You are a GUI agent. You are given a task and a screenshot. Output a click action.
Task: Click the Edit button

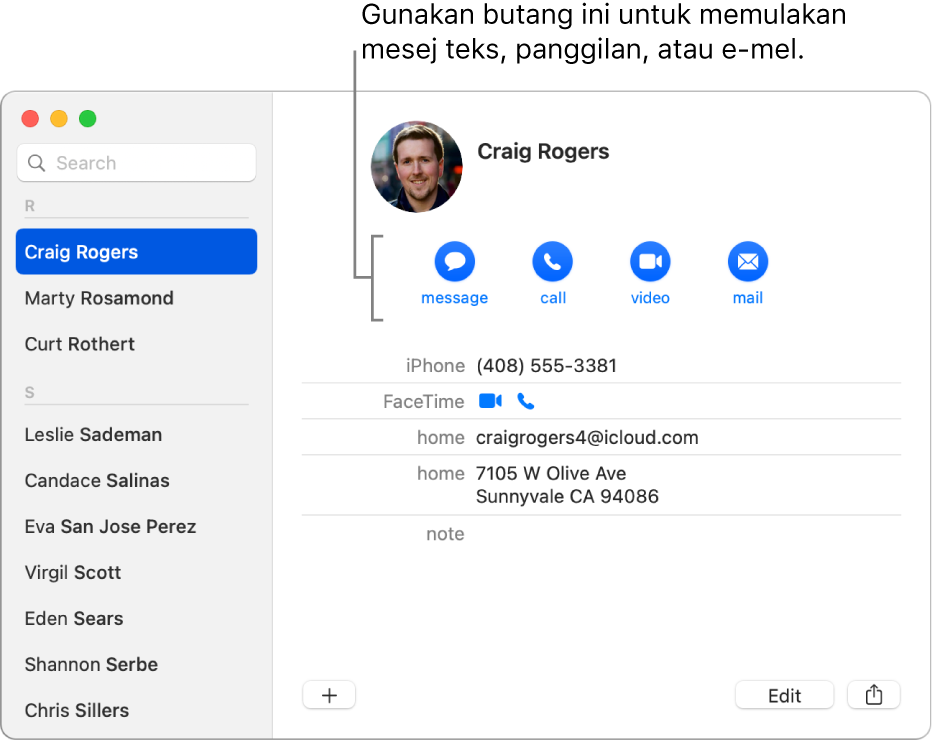(784, 696)
